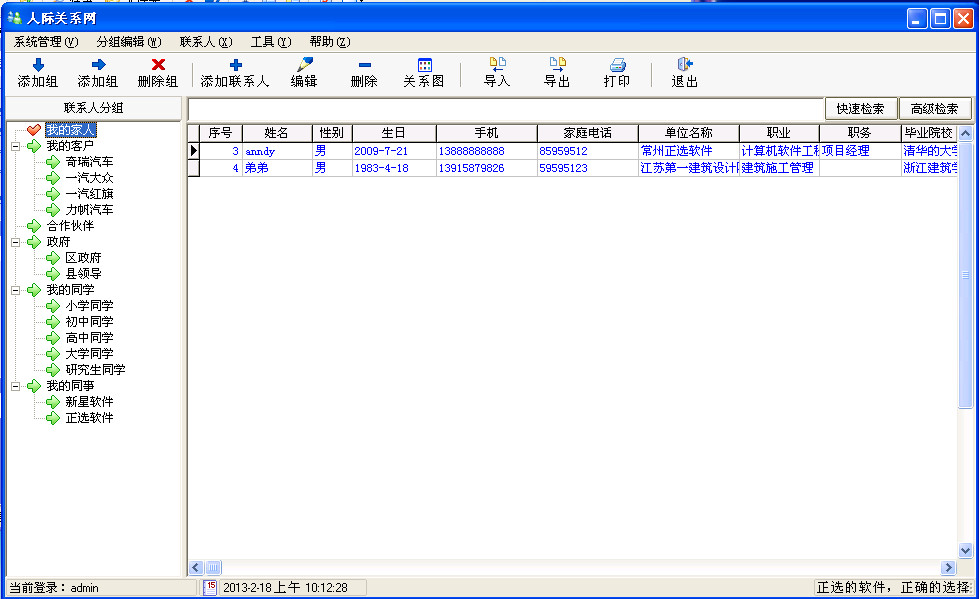Open the 关系图 relationship chart
Image resolution: width=979 pixels, height=599 pixels.
click(424, 65)
